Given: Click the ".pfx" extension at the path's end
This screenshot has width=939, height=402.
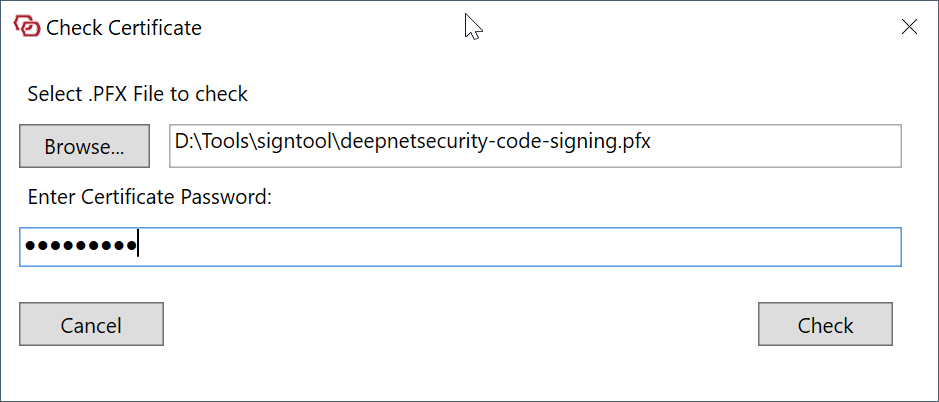Looking at the screenshot, I should coord(634,142).
